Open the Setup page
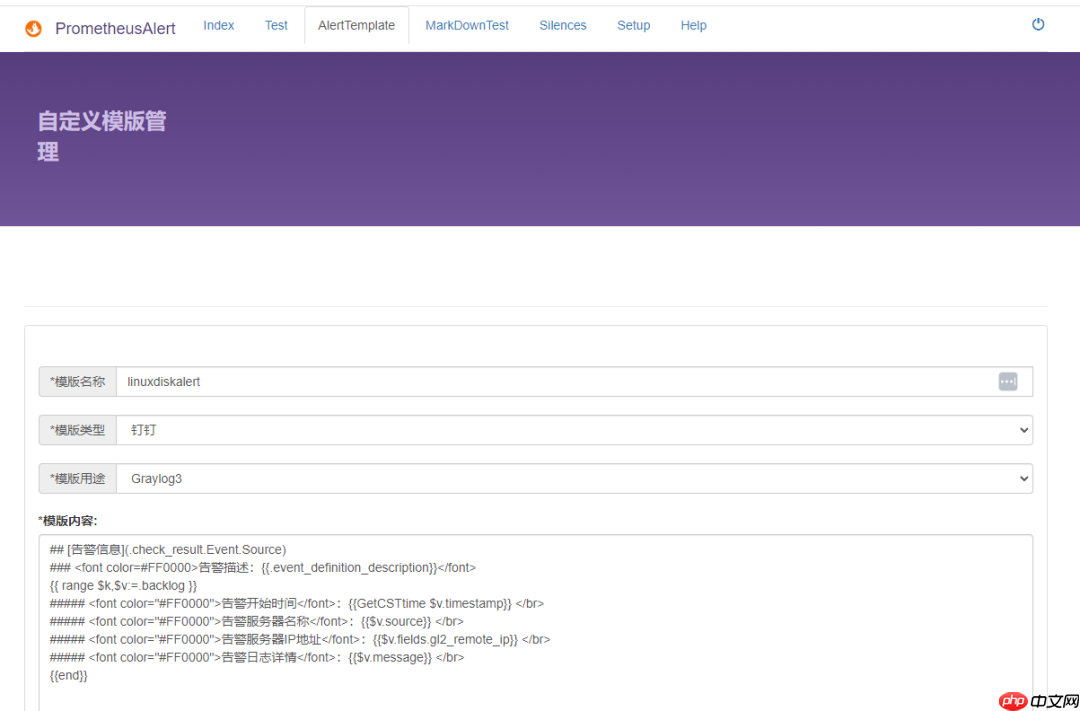 (633, 25)
